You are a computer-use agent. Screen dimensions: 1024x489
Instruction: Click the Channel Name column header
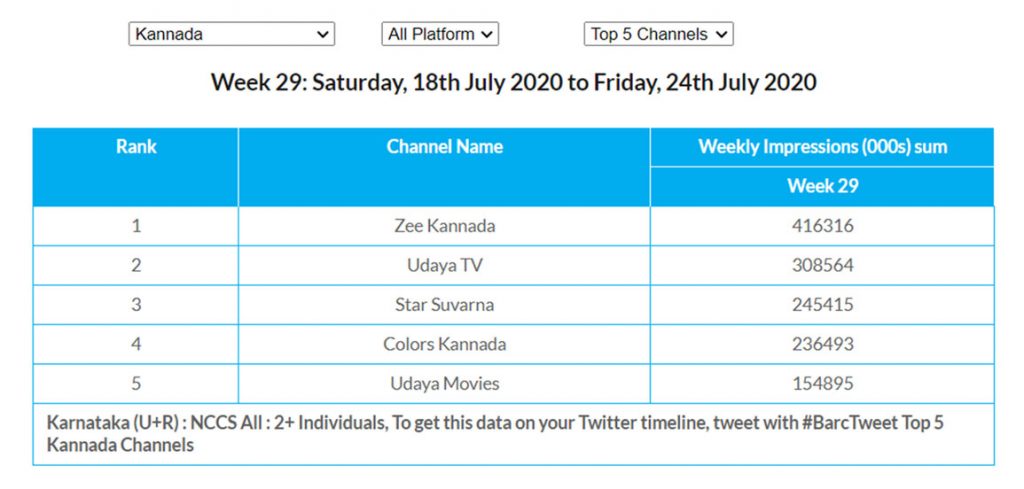pyautogui.click(x=444, y=147)
